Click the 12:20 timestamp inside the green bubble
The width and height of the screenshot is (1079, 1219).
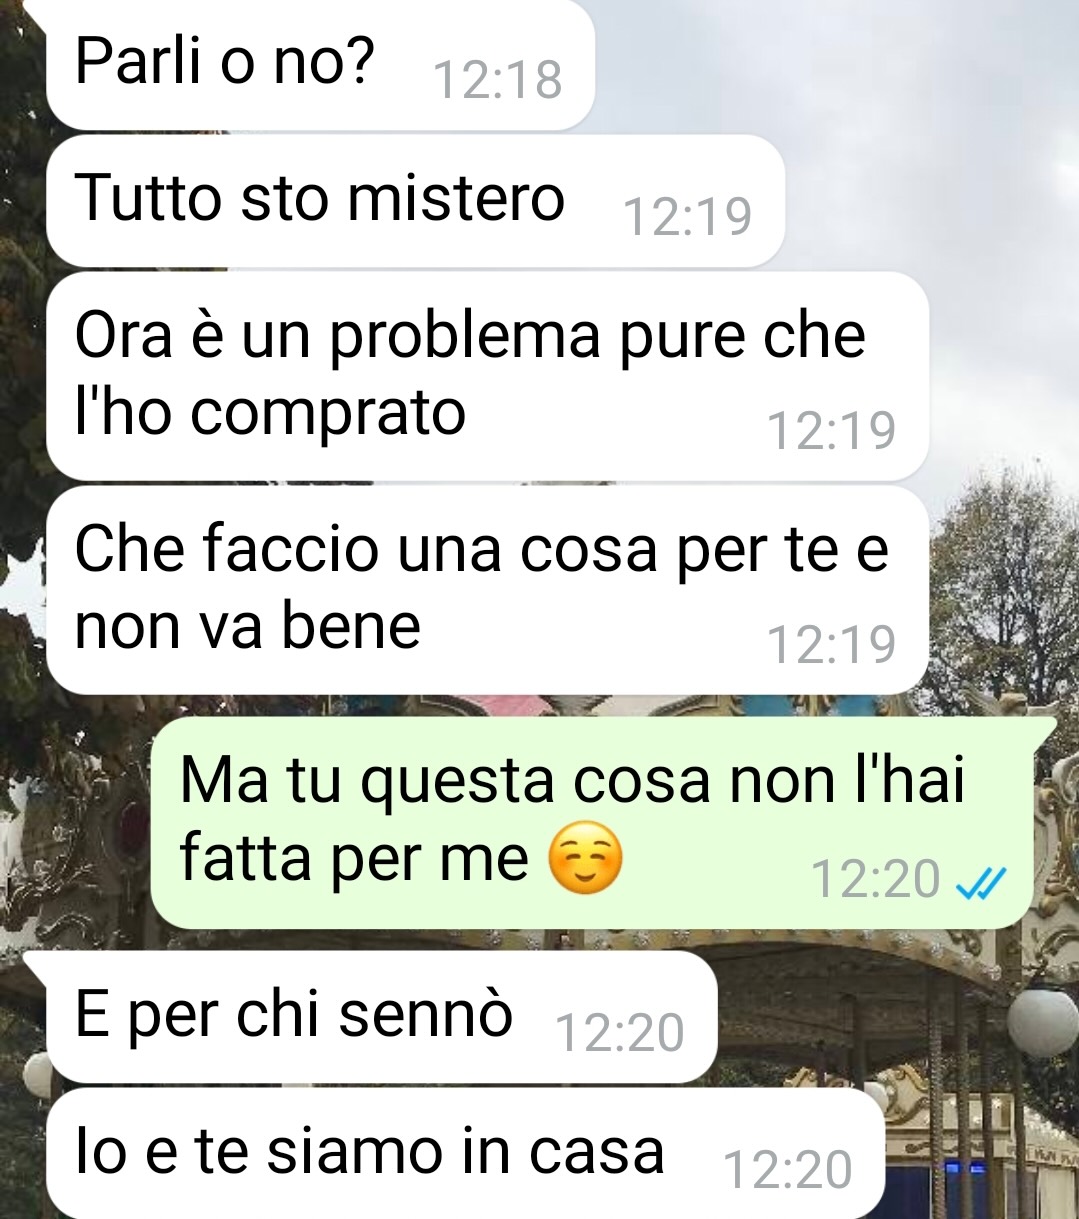(875, 880)
